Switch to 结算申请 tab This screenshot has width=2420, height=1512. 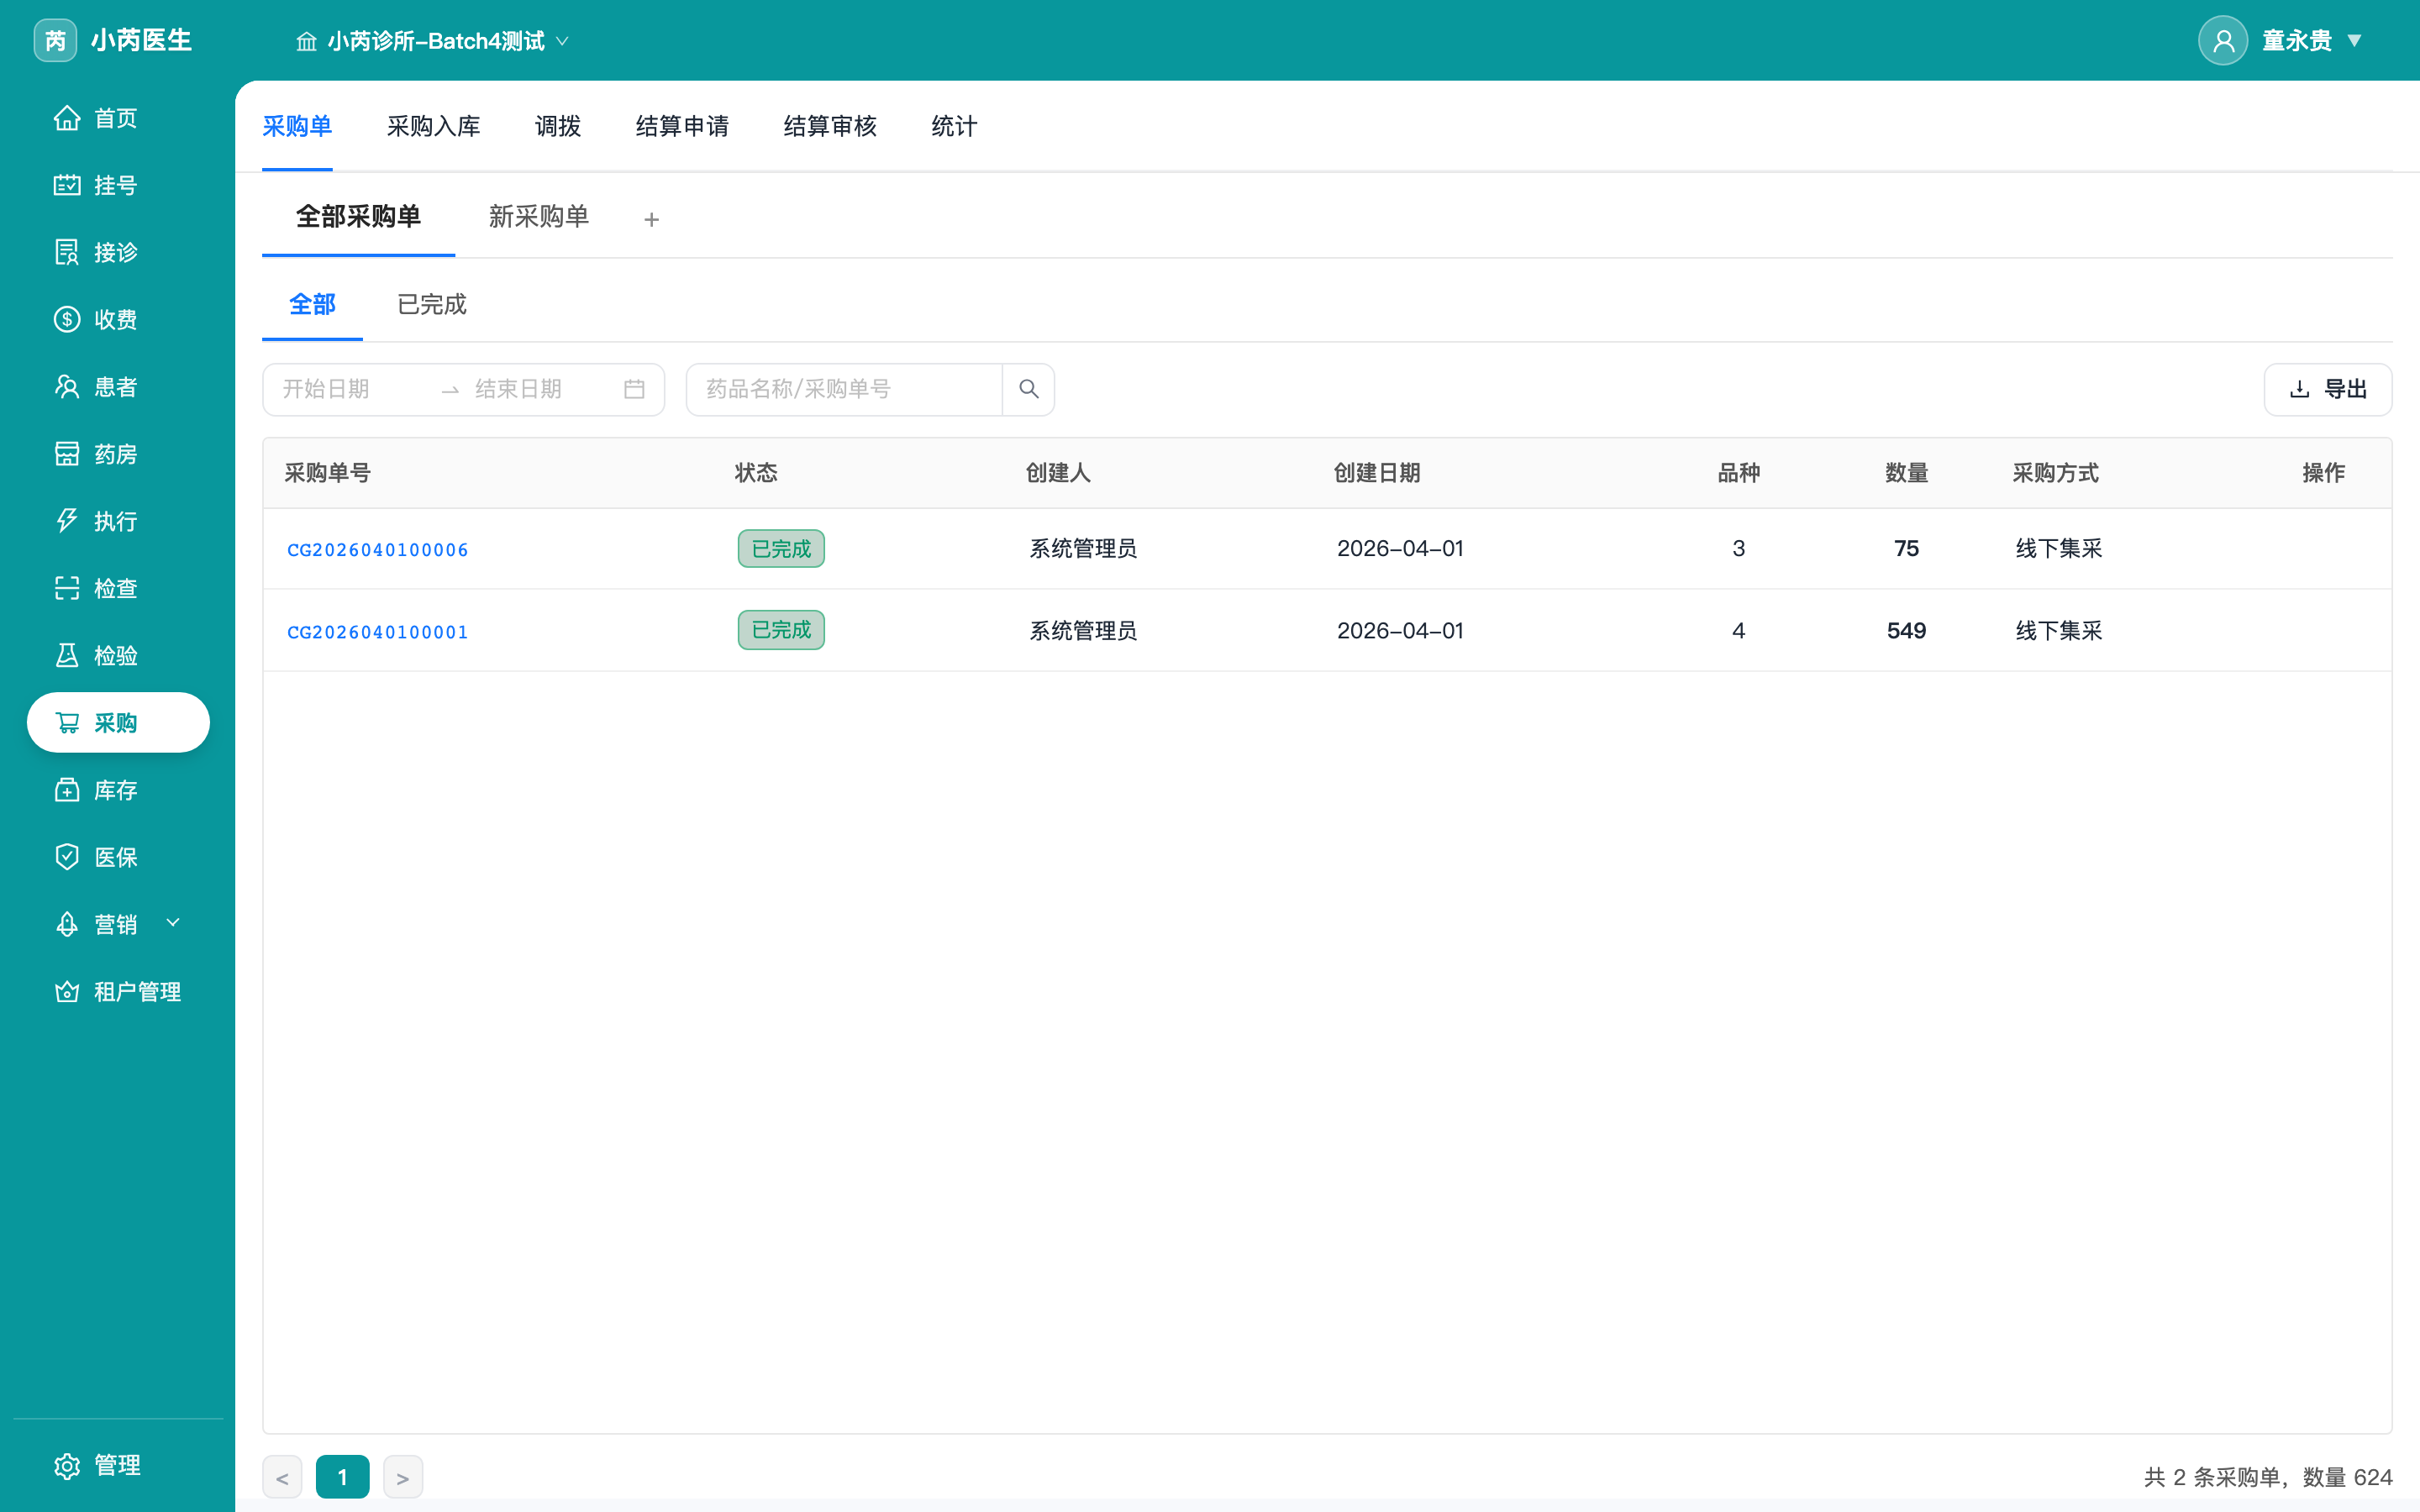682,126
